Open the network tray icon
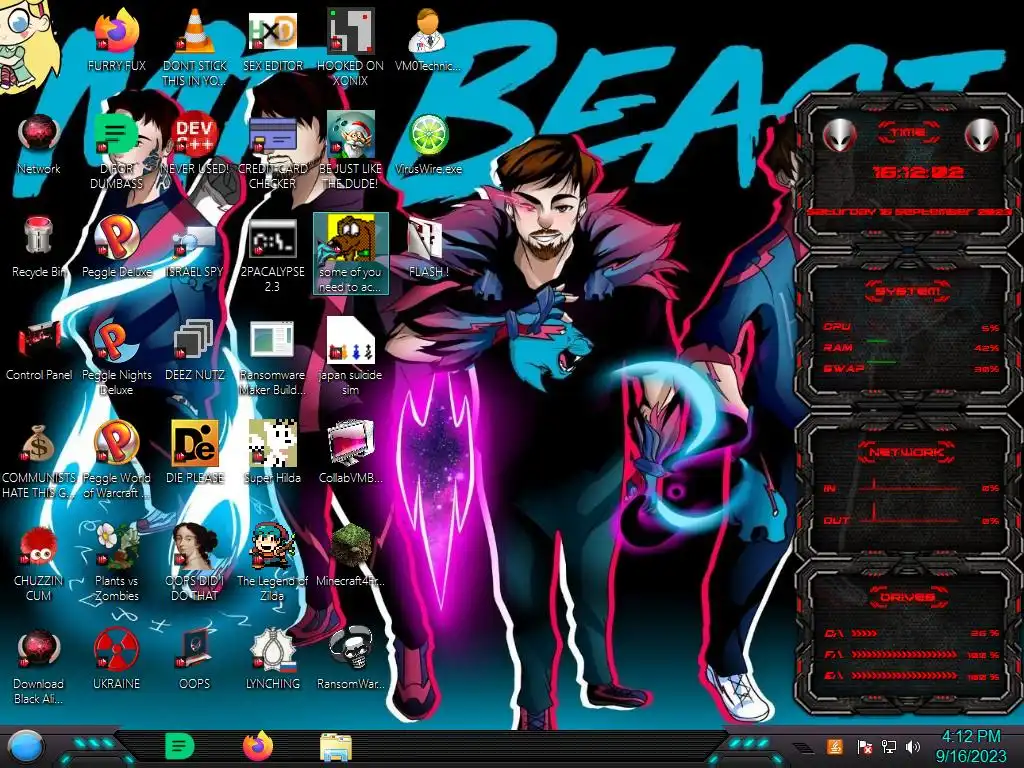The width and height of the screenshot is (1024, 768). [889, 747]
